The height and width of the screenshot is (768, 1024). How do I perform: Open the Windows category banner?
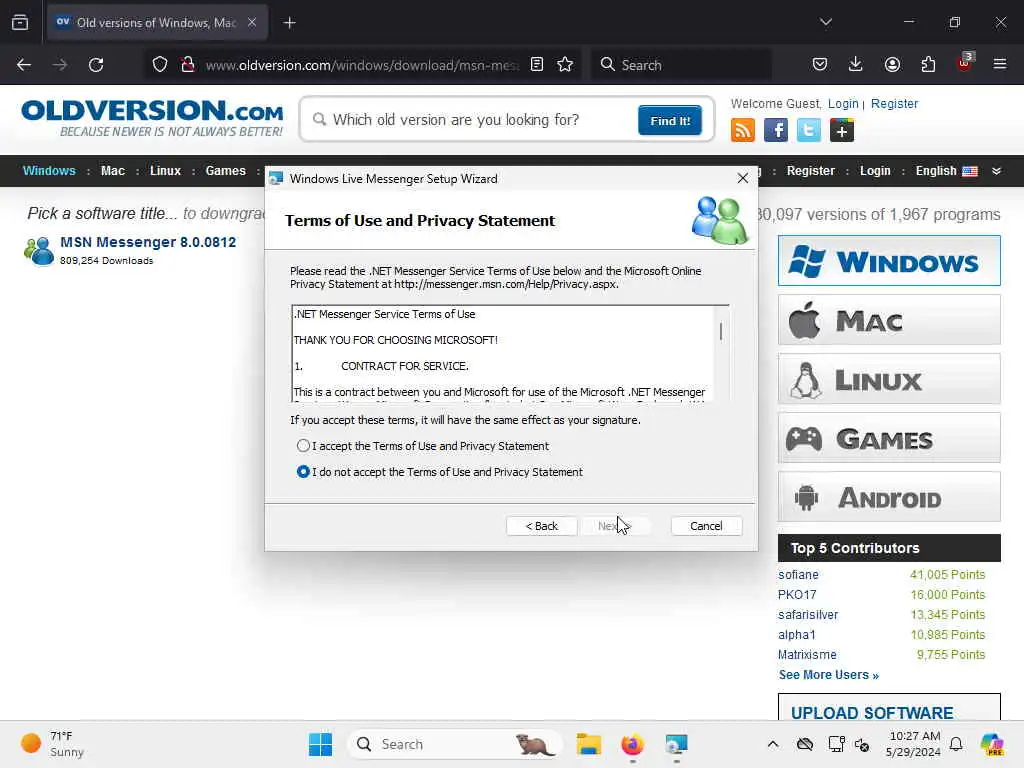pos(889,261)
